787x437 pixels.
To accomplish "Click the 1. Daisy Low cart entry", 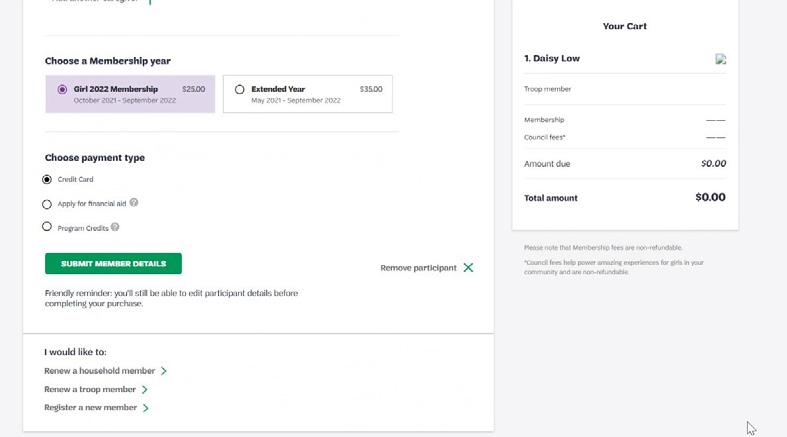I will pyautogui.click(x=552, y=58).
